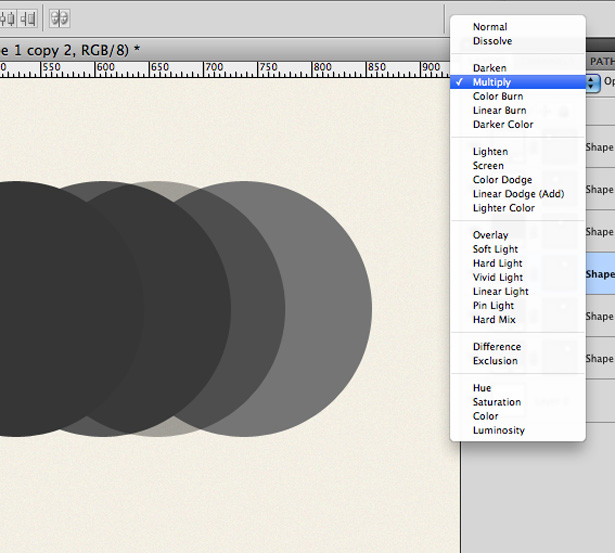Select Linear Dodge (Add) mode
Image resolution: width=615 pixels, height=553 pixels.
pyautogui.click(x=518, y=194)
